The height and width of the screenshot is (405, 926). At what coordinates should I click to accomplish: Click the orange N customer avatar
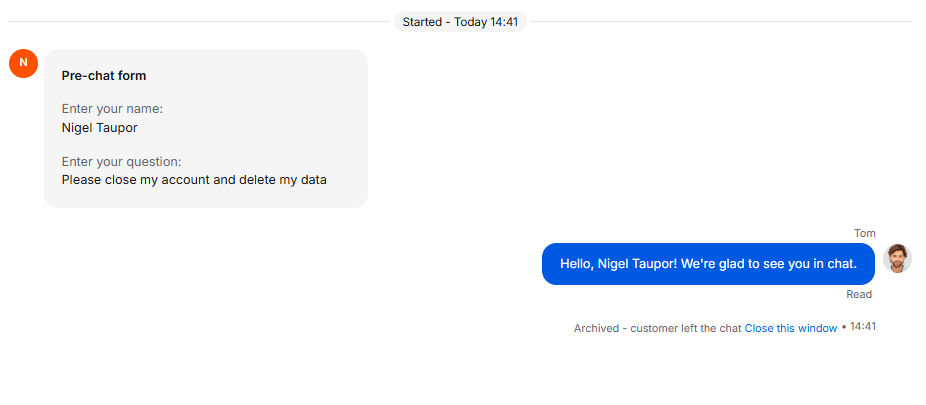pyautogui.click(x=24, y=63)
